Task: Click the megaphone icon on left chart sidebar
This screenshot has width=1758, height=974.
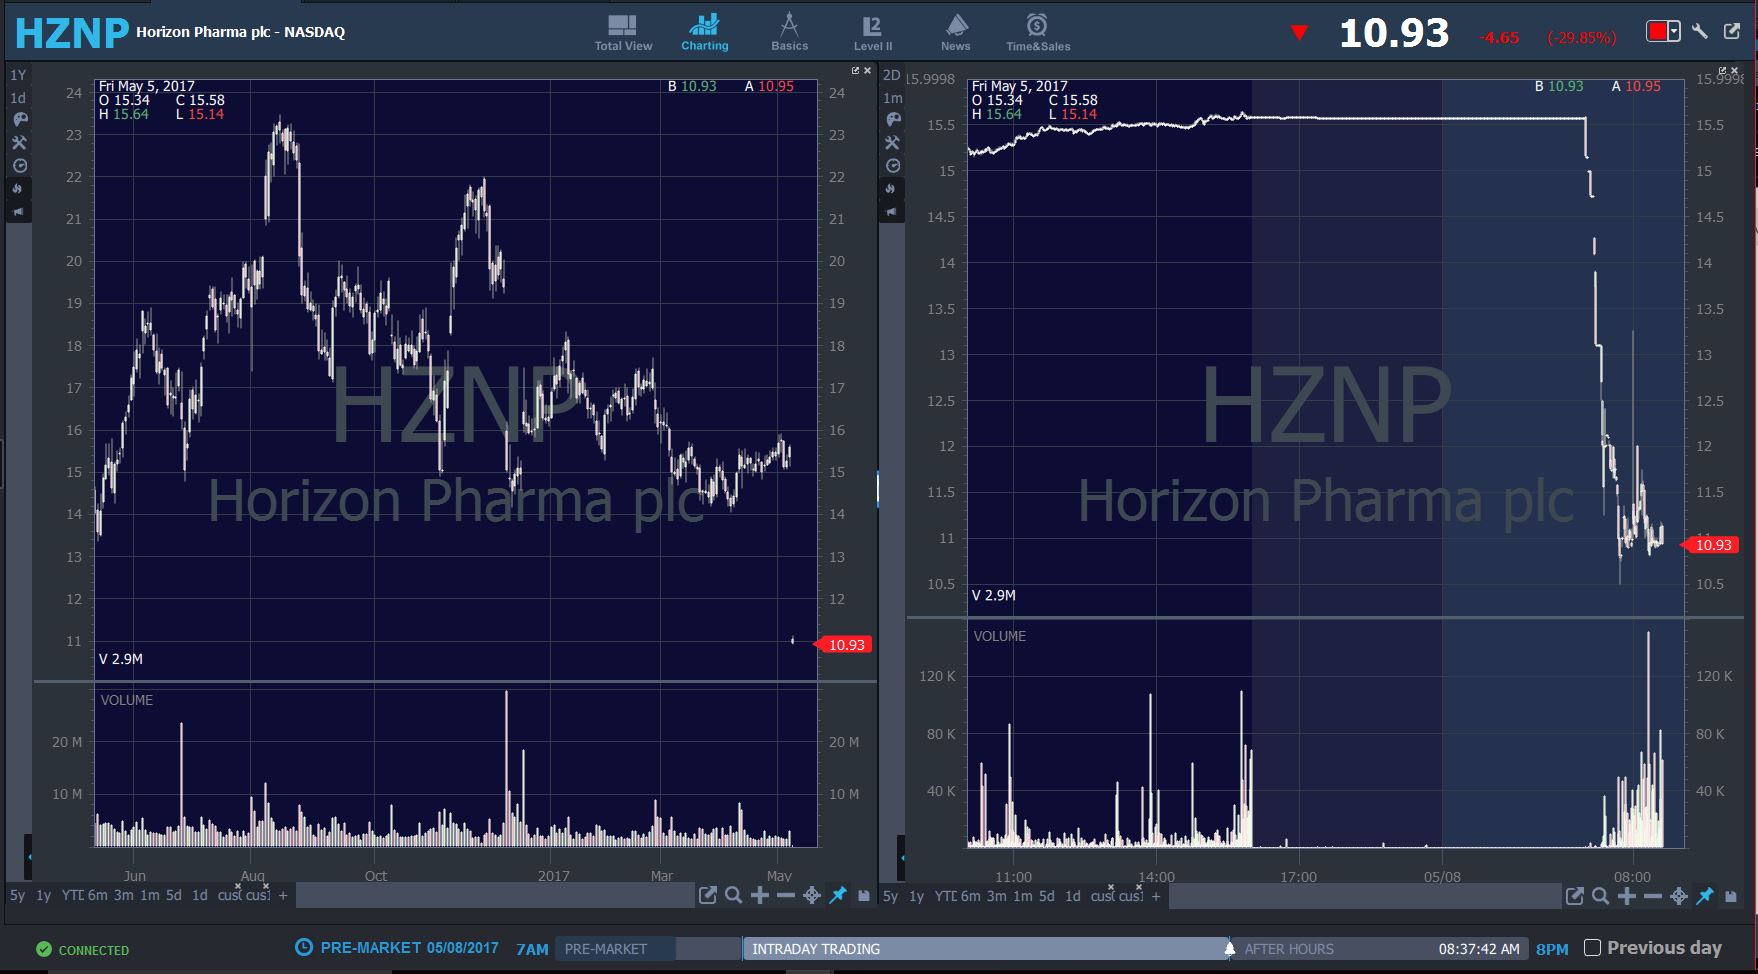Action: (x=19, y=212)
